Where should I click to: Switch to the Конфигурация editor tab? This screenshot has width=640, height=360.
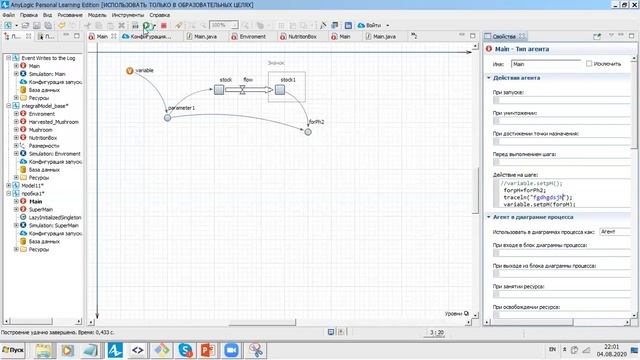(x=151, y=37)
